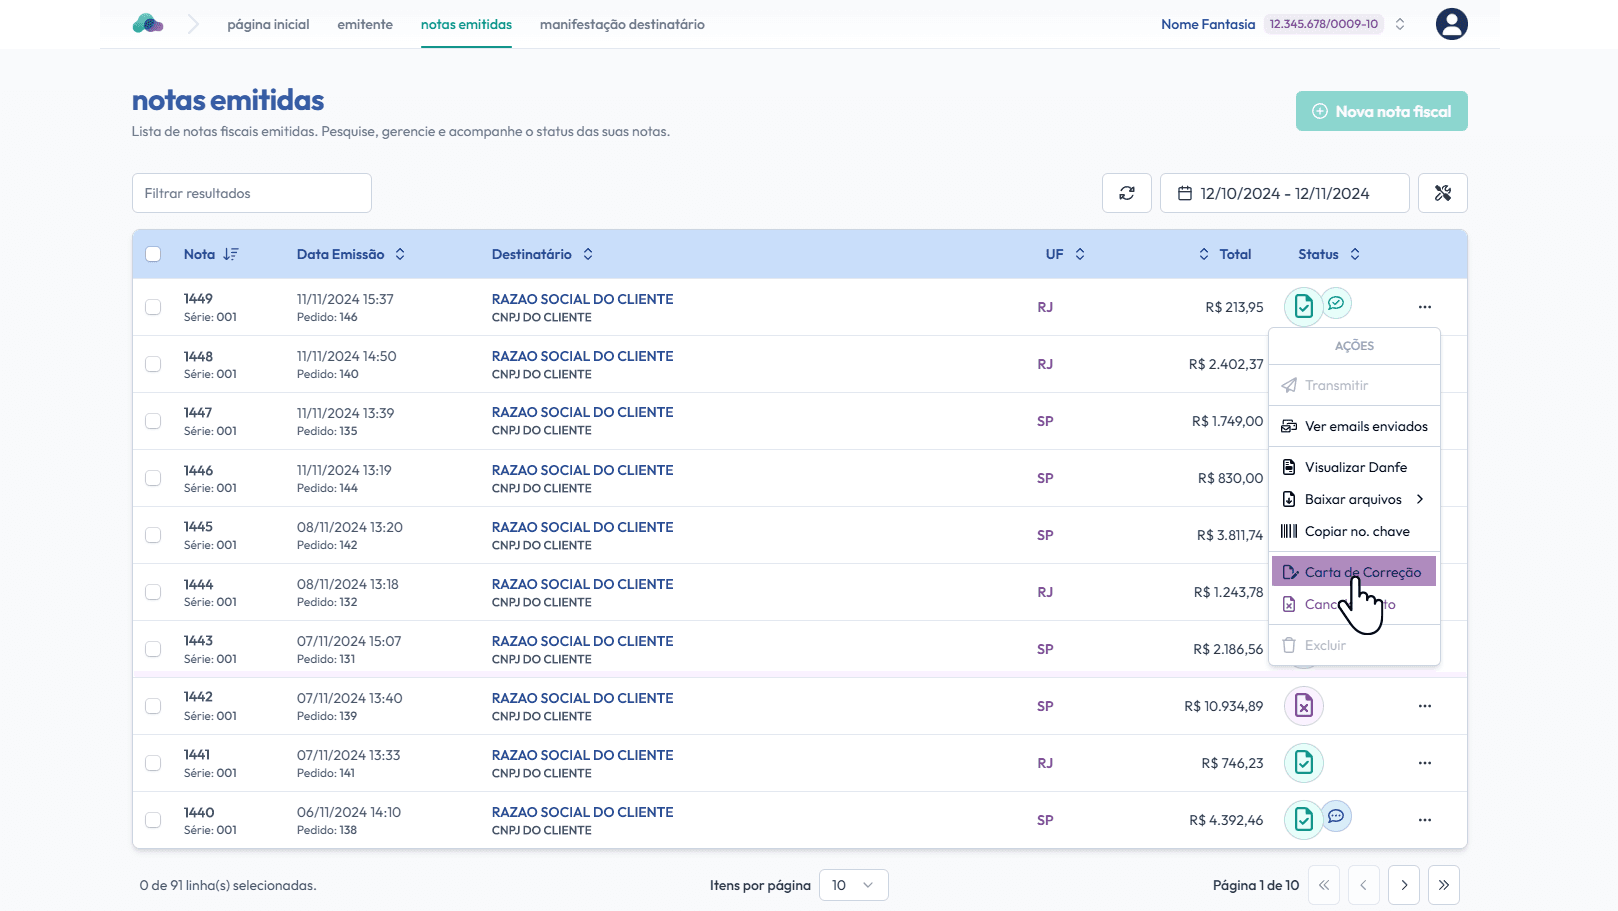
Task: Go to the last page of results
Action: click(x=1443, y=885)
